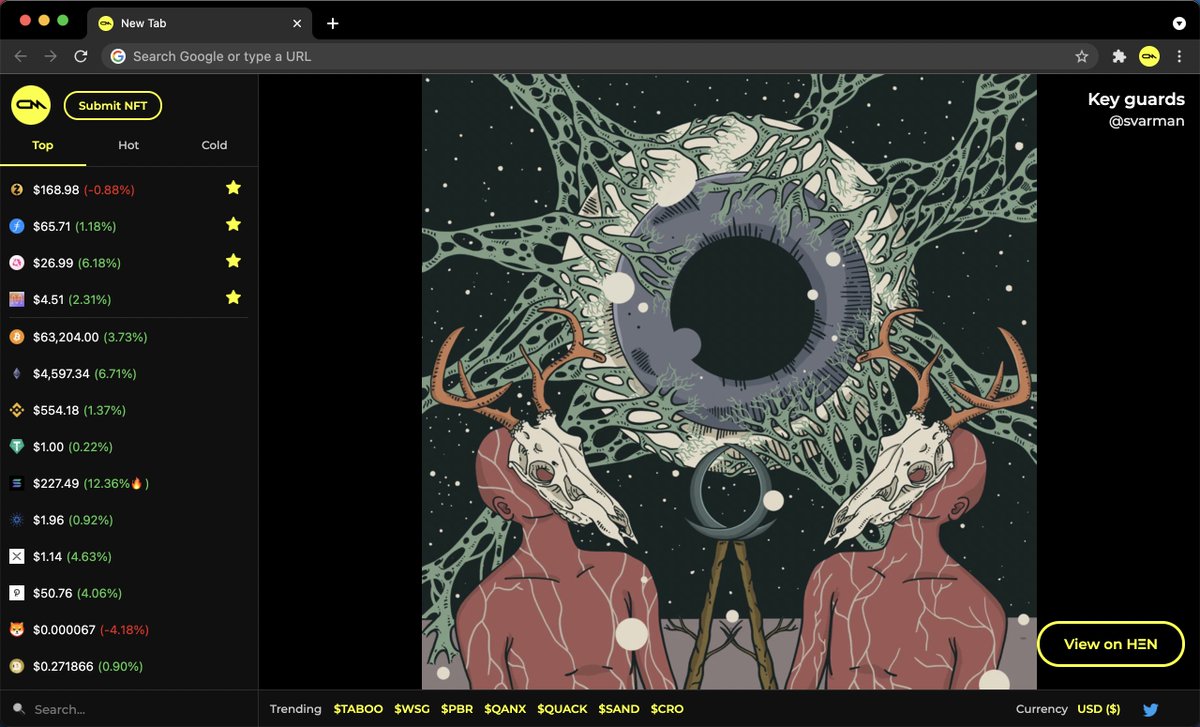Switch to the Hot tab

(x=129, y=145)
